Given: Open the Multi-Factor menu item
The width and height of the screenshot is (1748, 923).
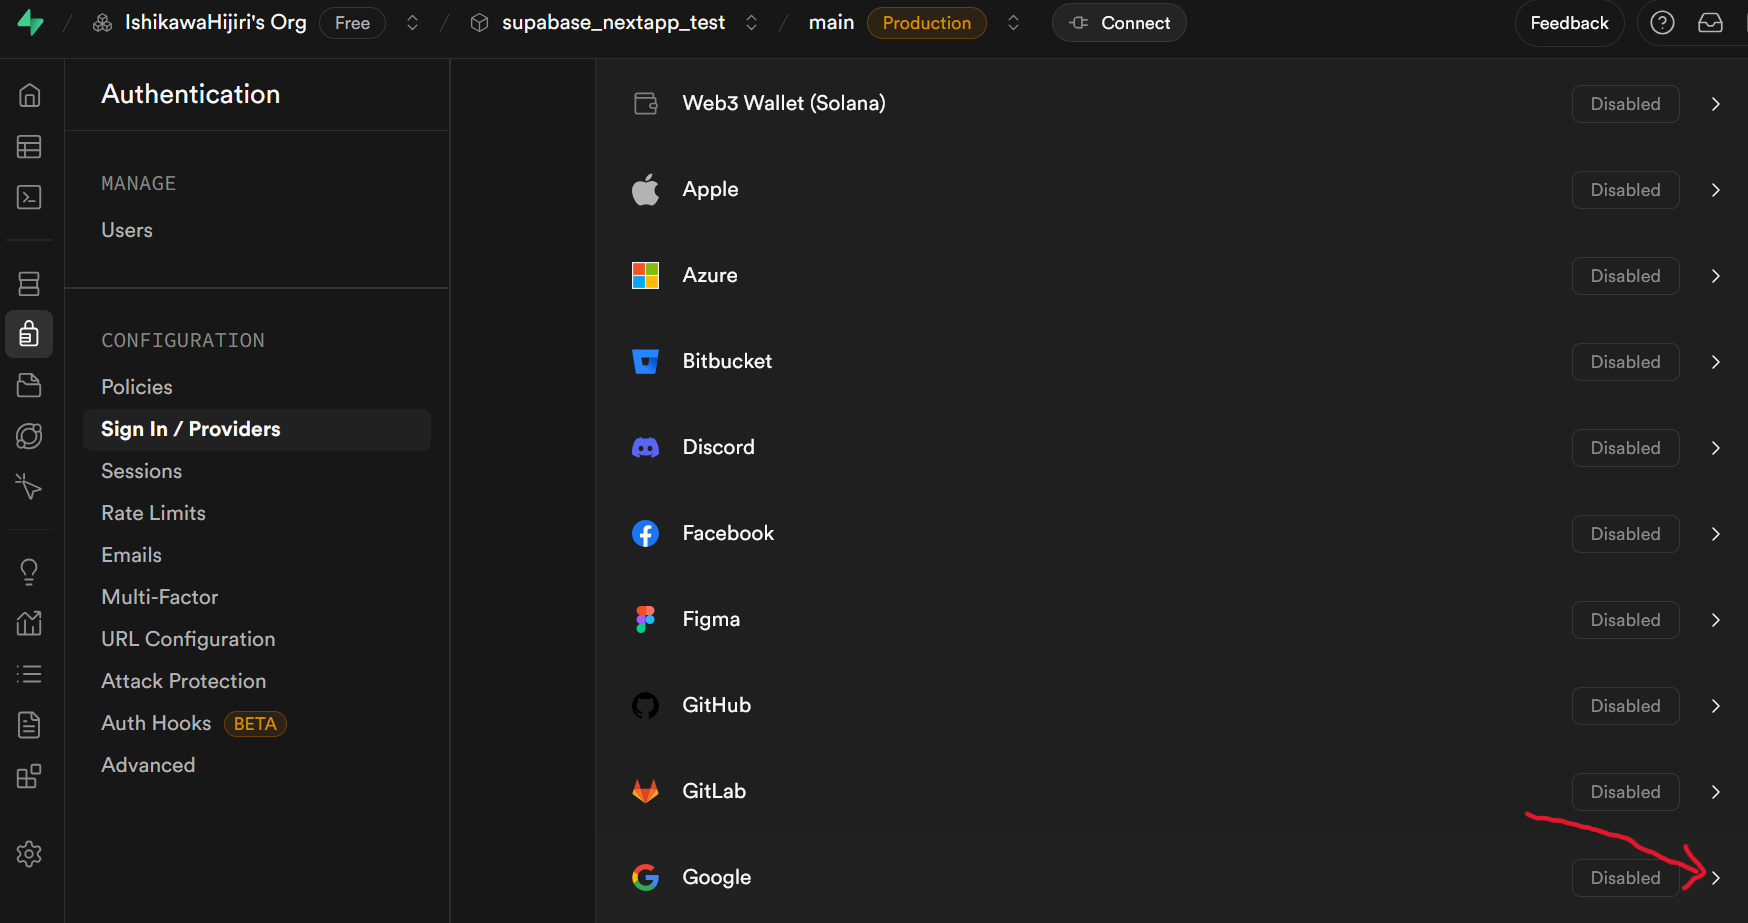Looking at the screenshot, I should [160, 597].
